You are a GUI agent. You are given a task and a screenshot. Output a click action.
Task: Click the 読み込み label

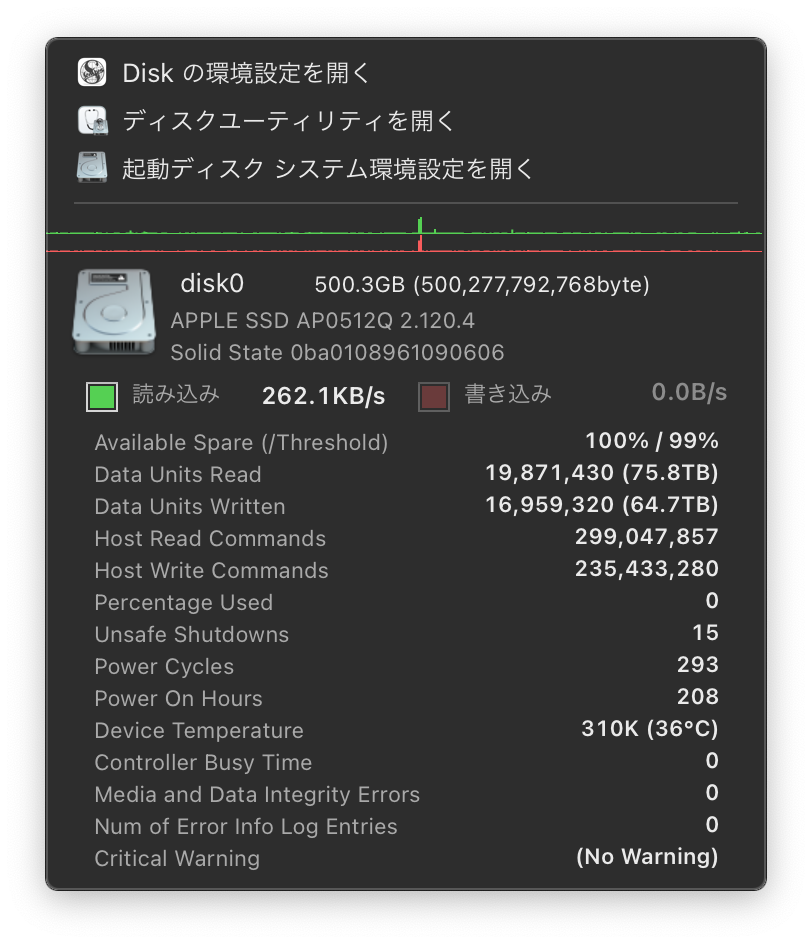(x=176, y=394)
